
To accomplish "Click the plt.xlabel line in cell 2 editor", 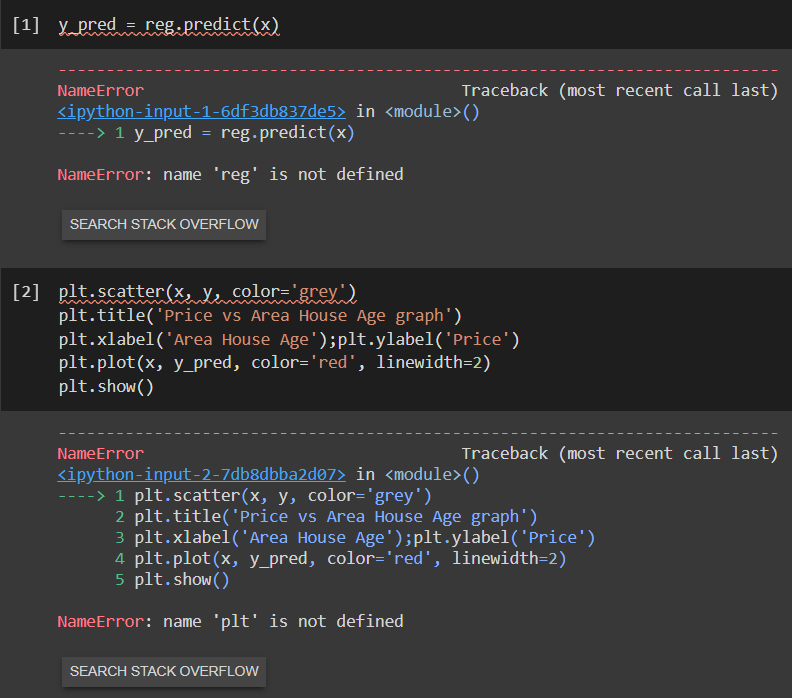I will click(x=289, y=339).
